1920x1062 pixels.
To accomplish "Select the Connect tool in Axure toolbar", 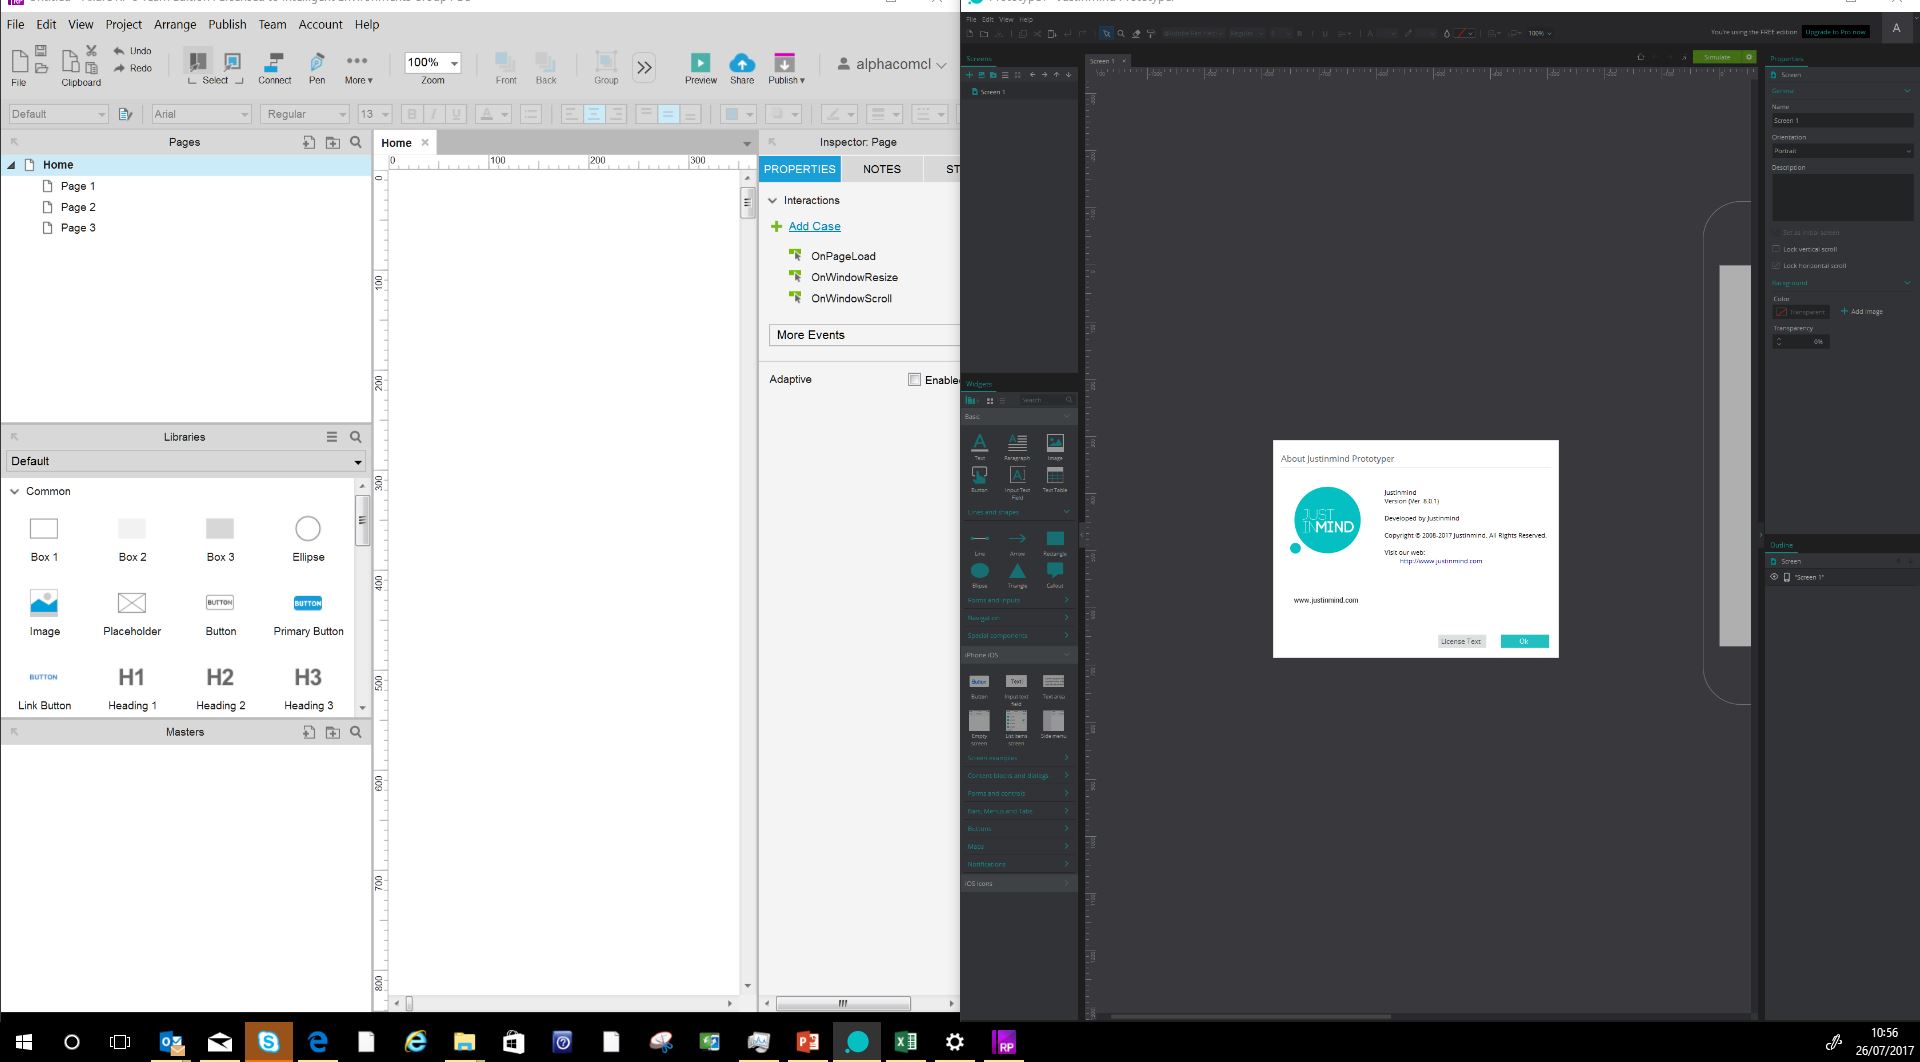I will (x=274, y=67).
